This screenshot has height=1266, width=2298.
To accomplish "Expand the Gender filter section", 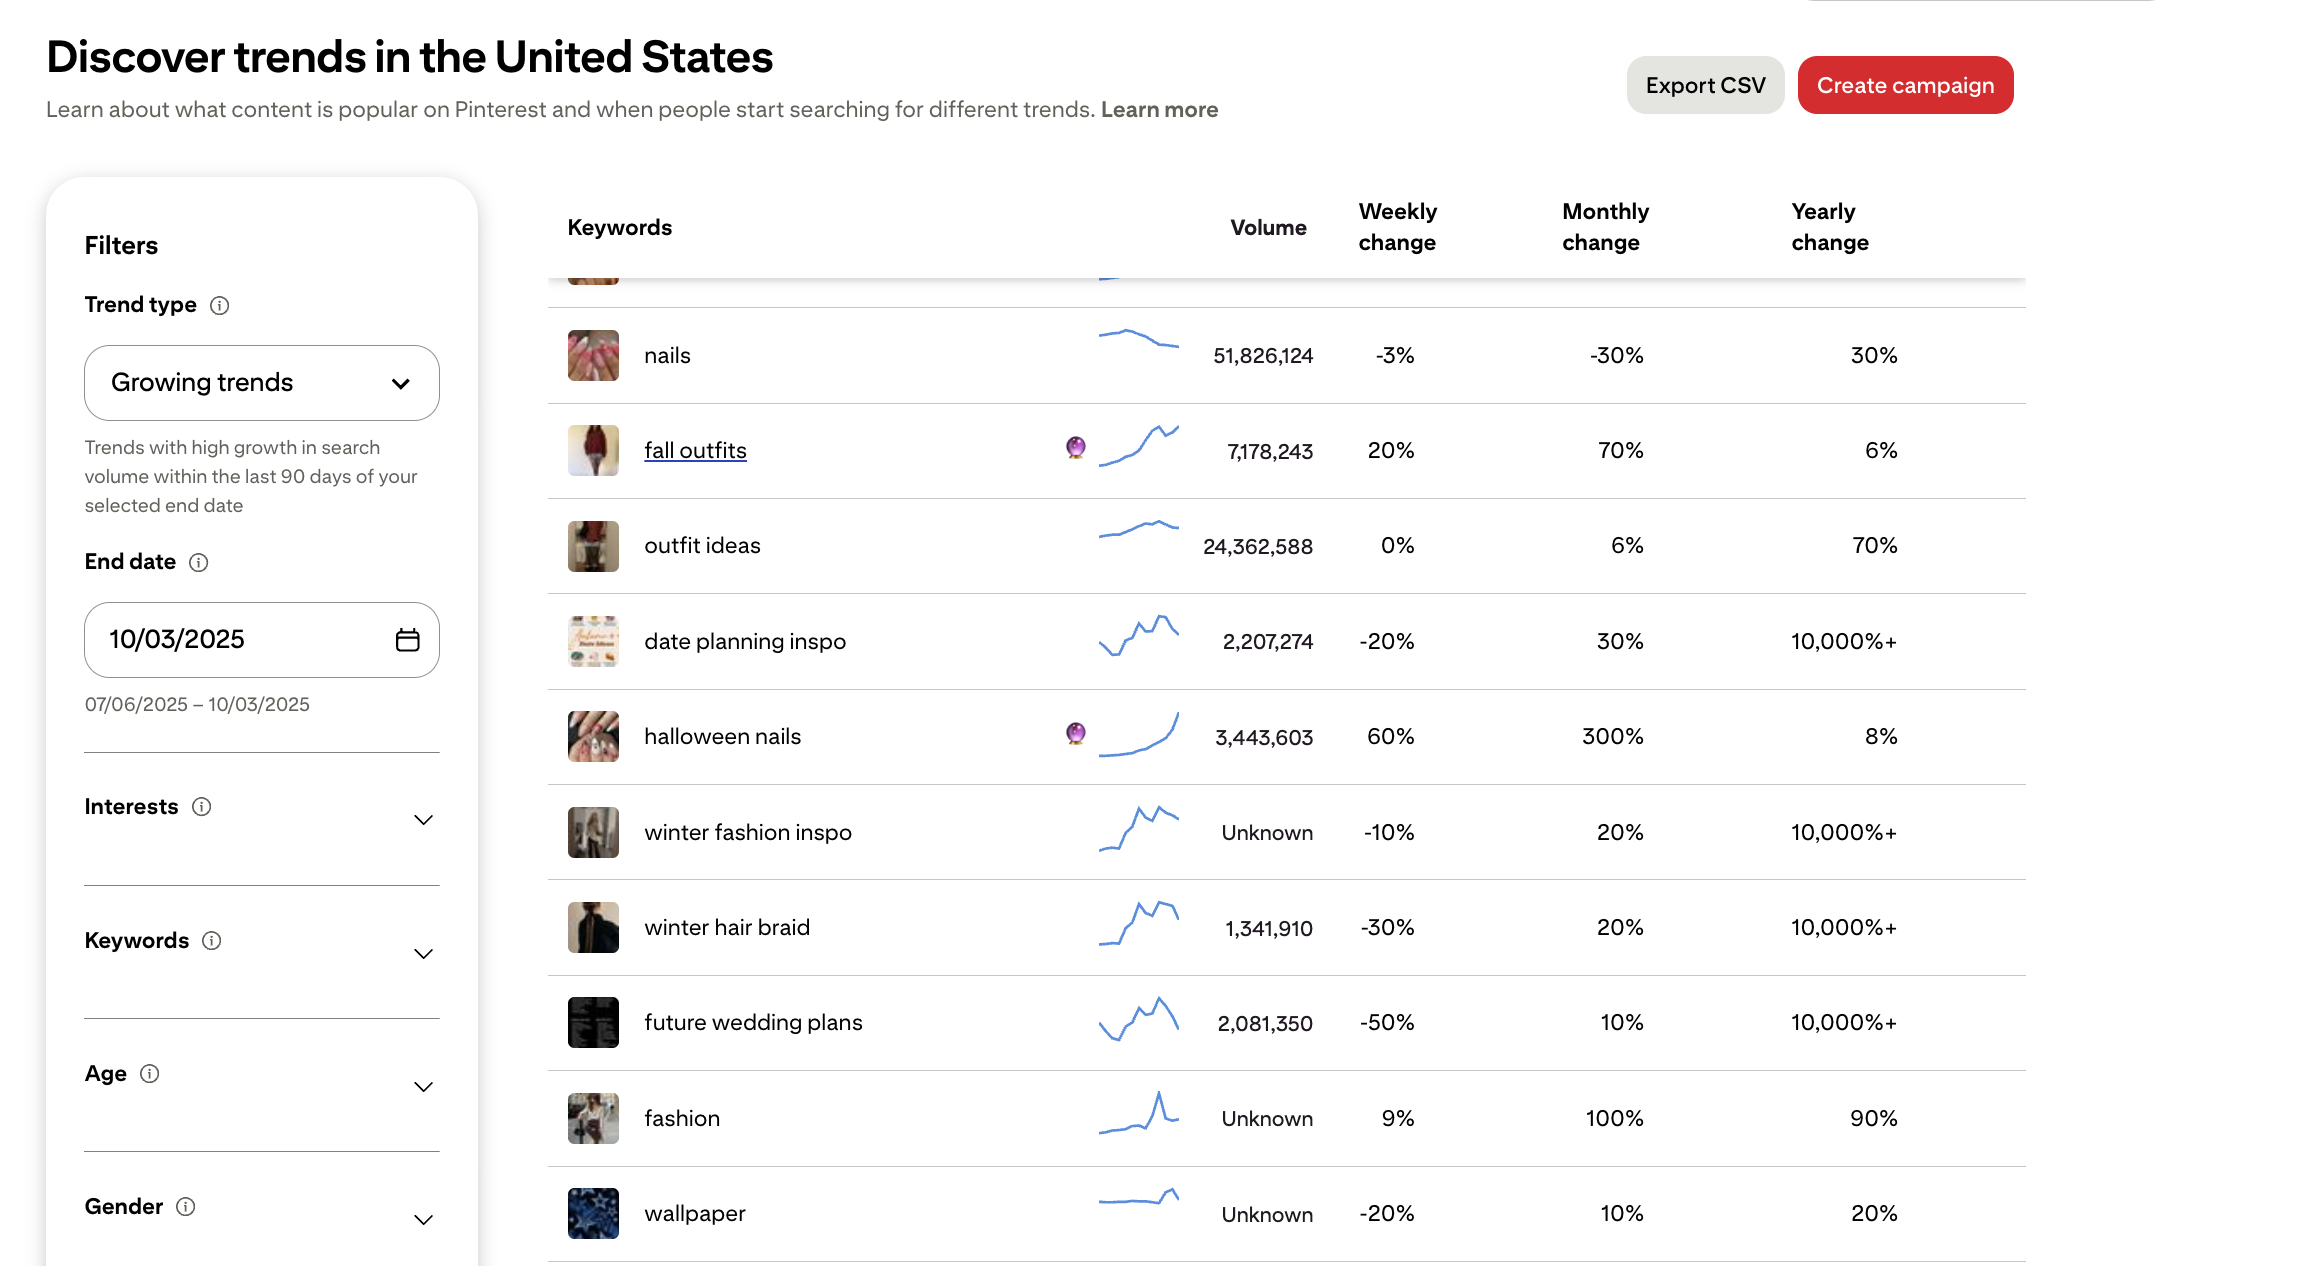I will (x=423, y=1220).
